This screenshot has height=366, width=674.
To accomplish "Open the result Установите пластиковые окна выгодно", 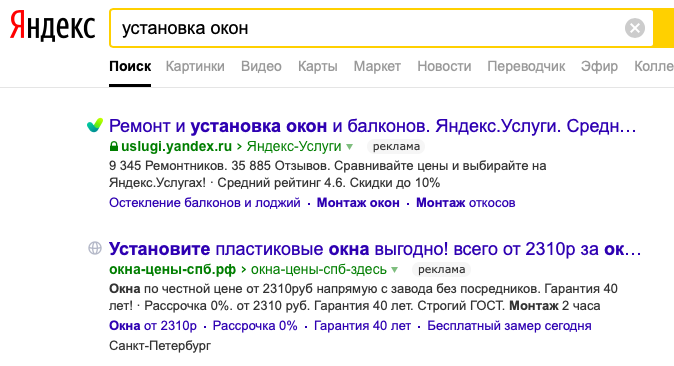I will [375, 249].
